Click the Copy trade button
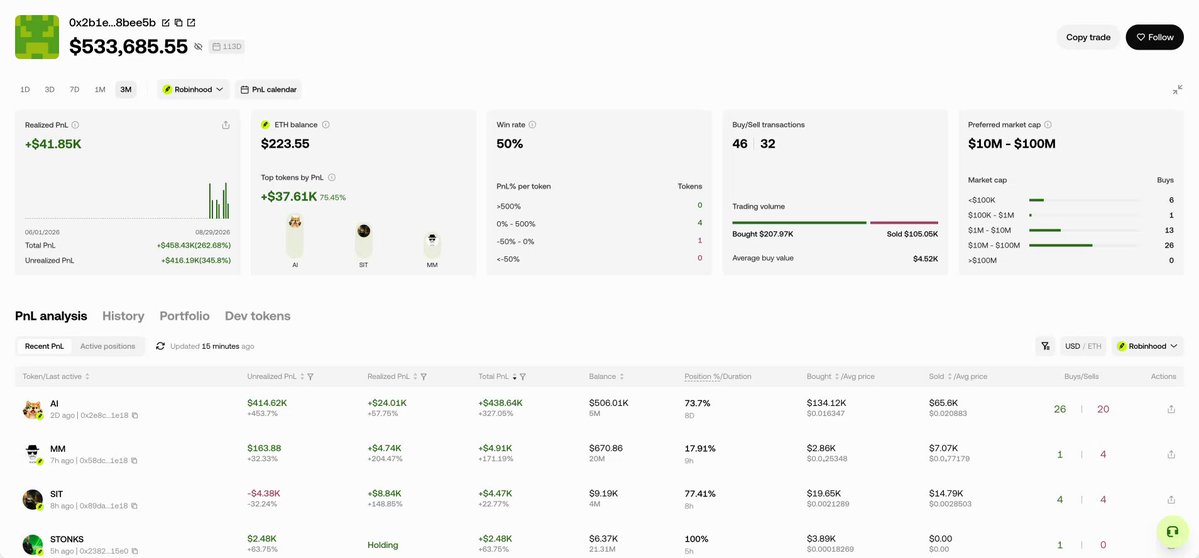Screen dimensions: 1199x558 click(1088, 37)
